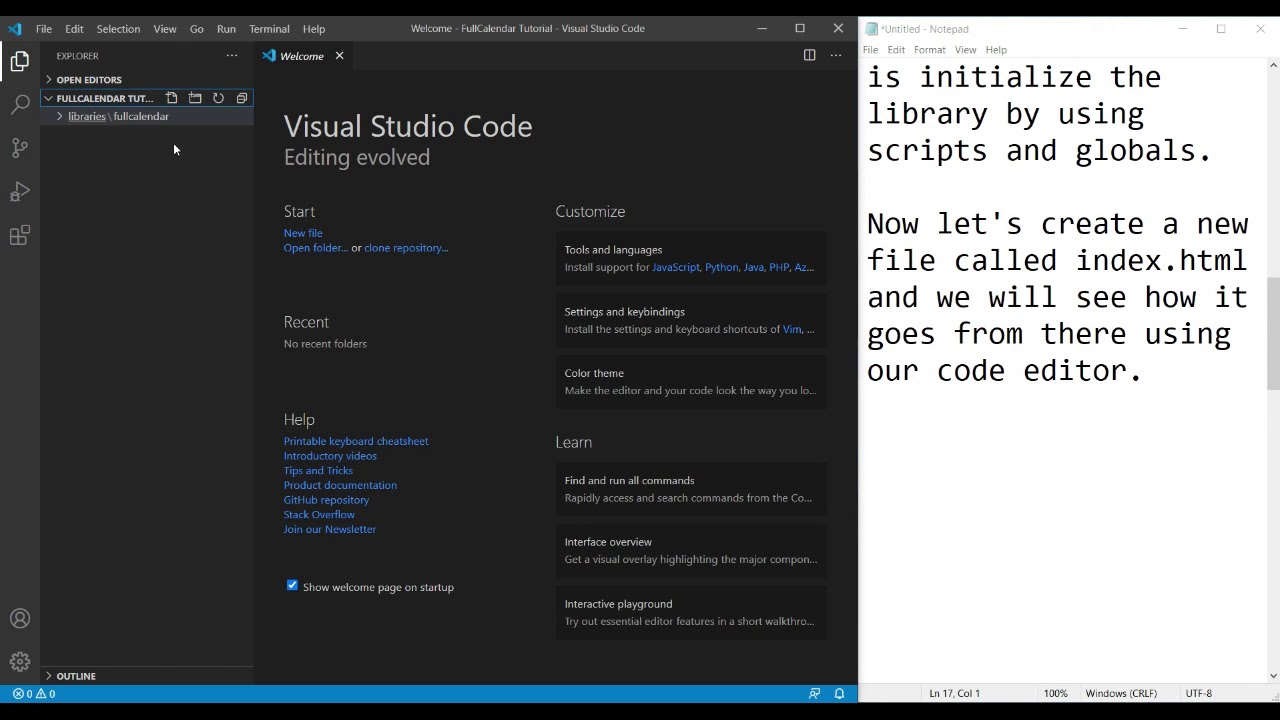Open the Search view in activity bar
1280x720 pixels.
coord(20,104)
